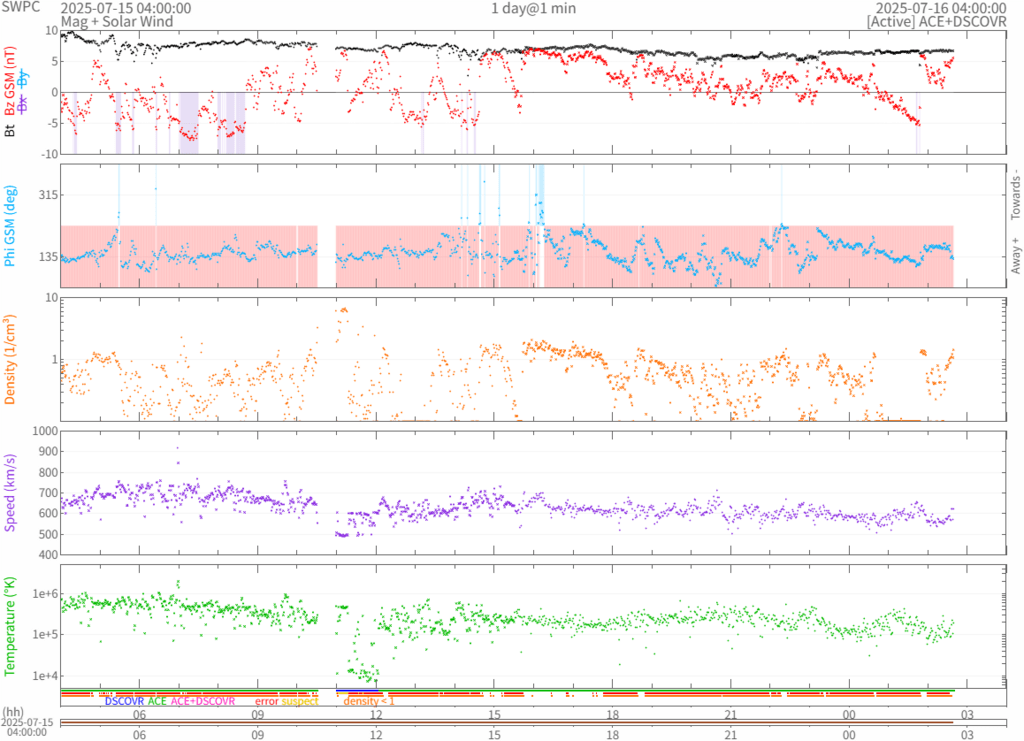Click the magenta ACE+DSCOVR legend entry
1024x741 pixels.
point(202,702)
